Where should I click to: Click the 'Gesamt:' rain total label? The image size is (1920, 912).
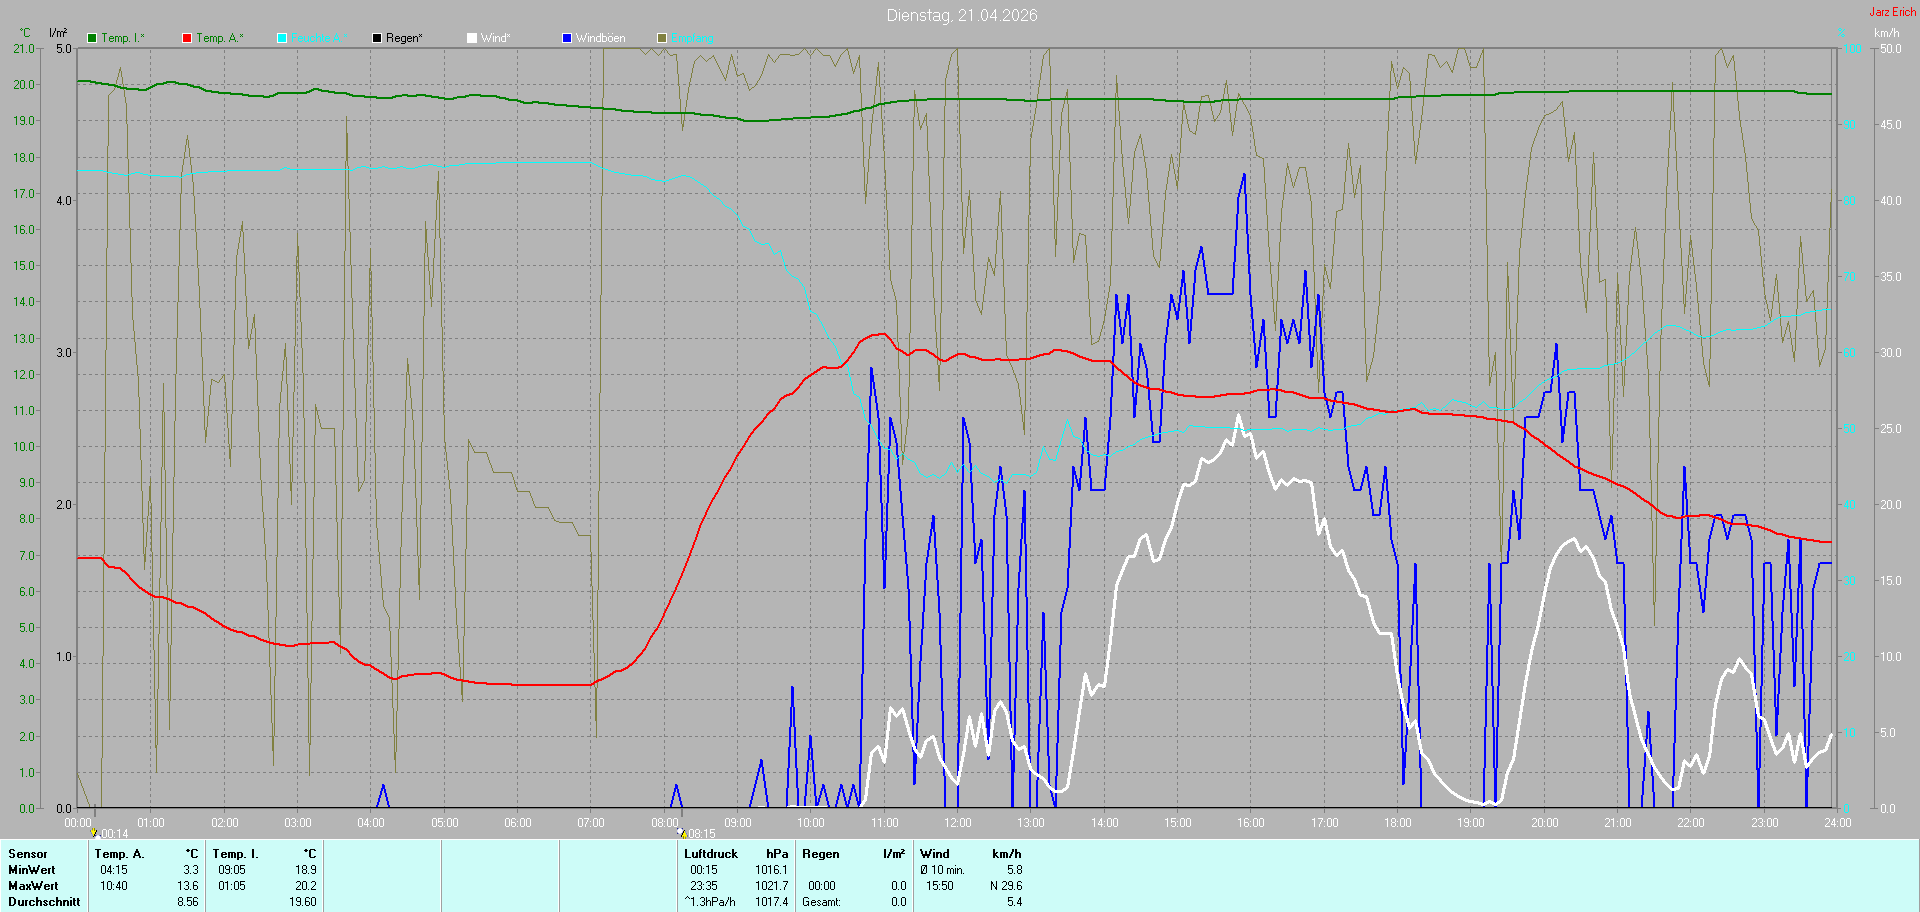pyautogui.click(x=821, y=902)
